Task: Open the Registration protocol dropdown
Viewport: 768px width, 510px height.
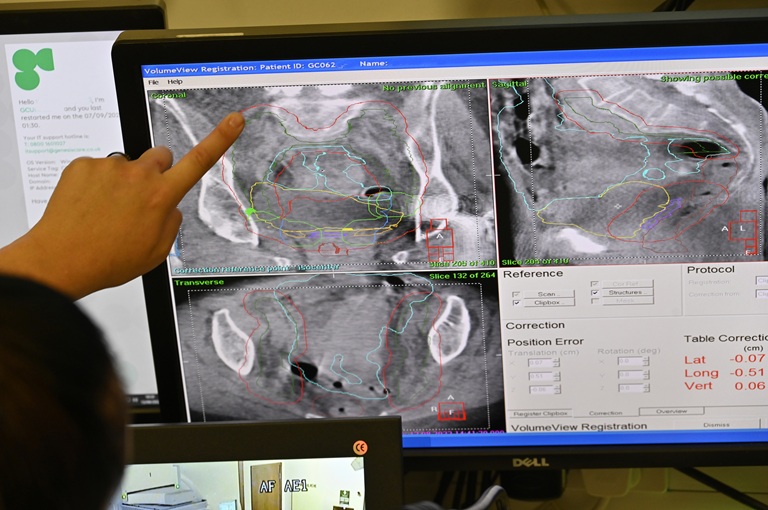Action: (x=762, y=281)
